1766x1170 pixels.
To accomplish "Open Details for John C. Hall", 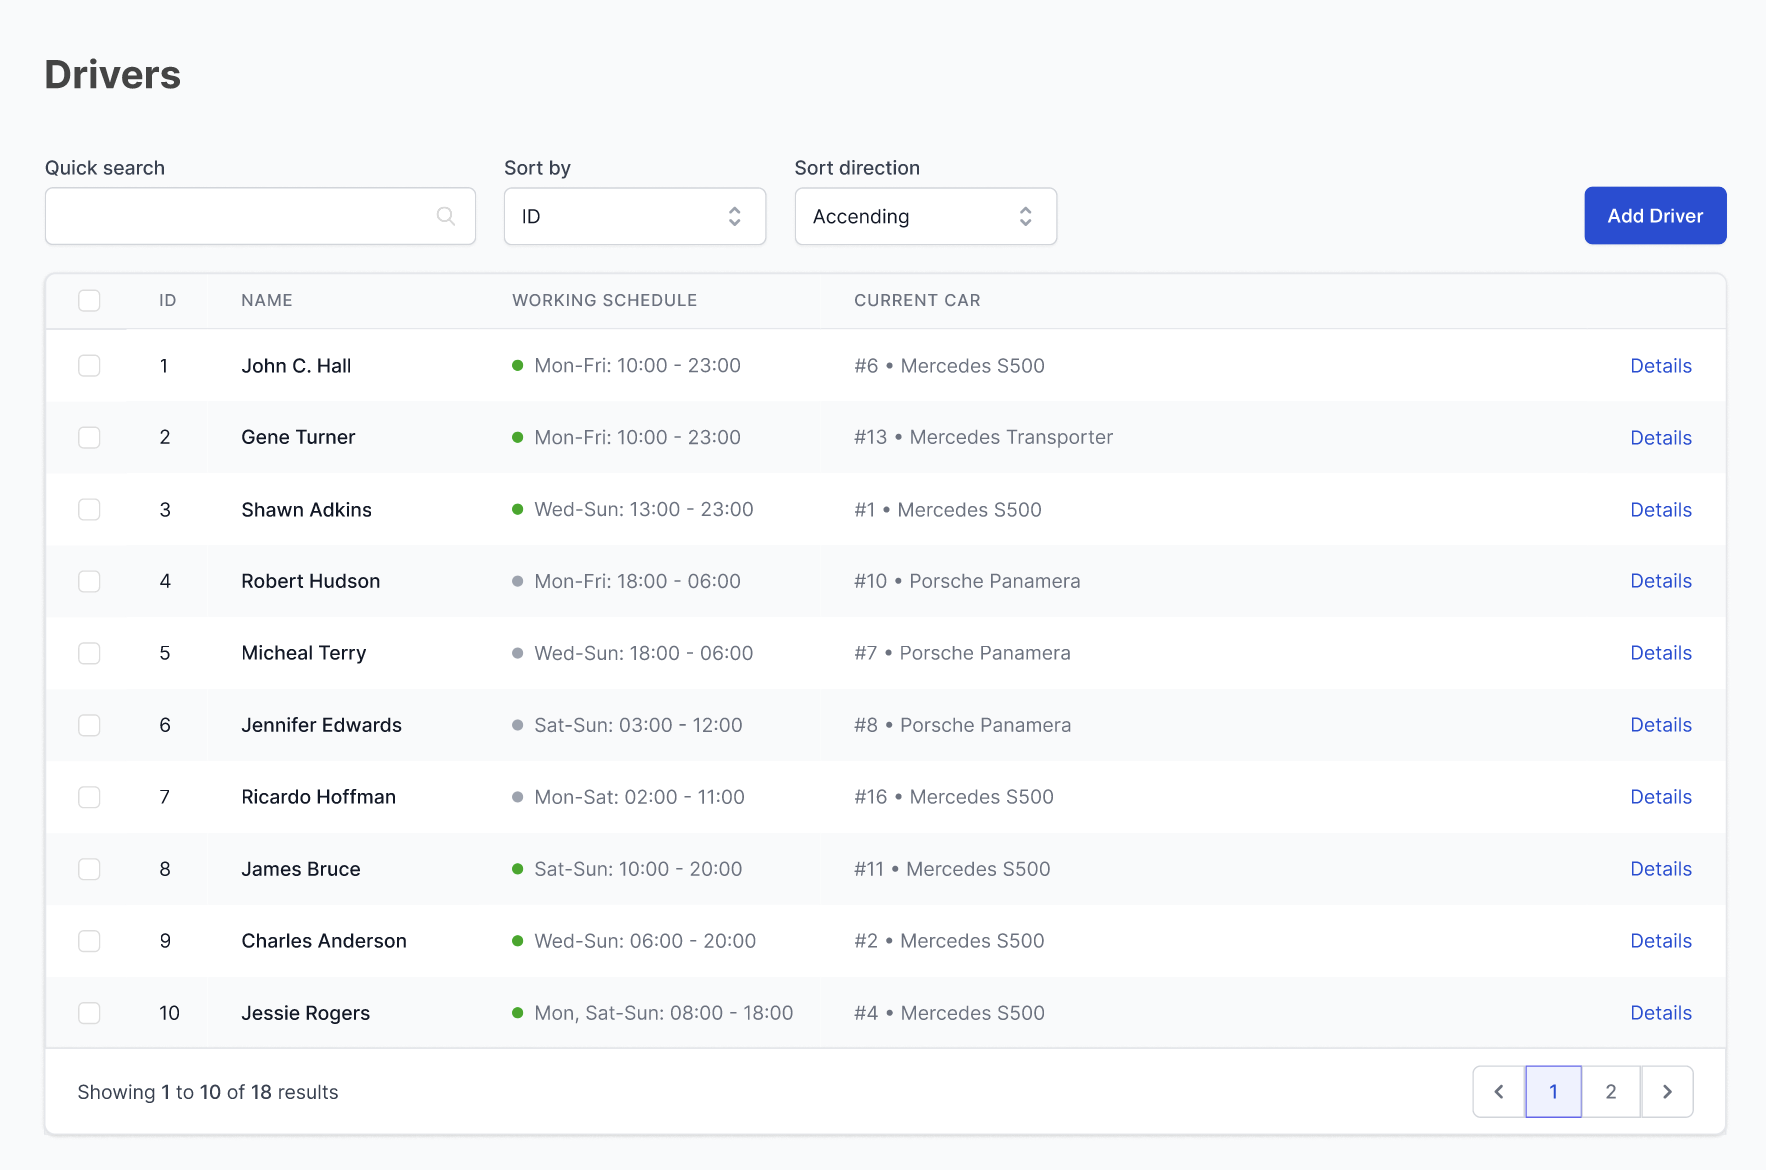I will [1661, 366].
